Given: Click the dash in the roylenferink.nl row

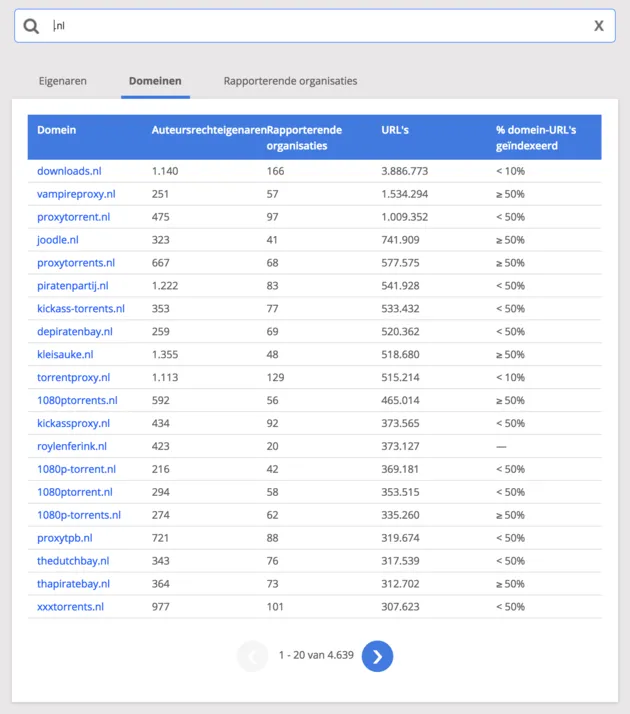Looking at the screenshot, I should [501, 447].
